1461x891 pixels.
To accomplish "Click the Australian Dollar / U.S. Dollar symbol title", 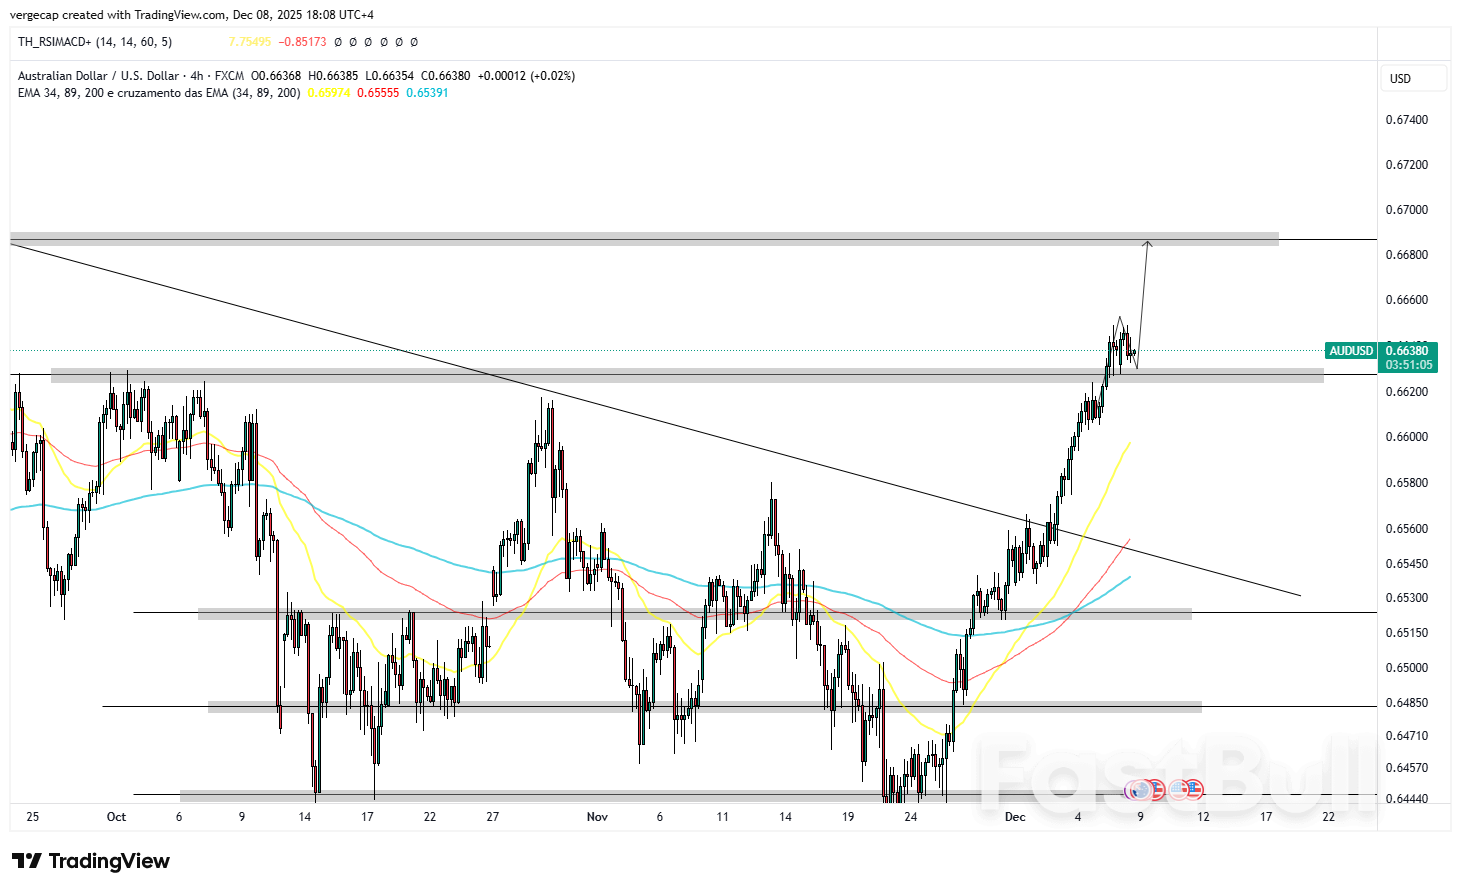I will pyautogui.click(x=96, y=75).
